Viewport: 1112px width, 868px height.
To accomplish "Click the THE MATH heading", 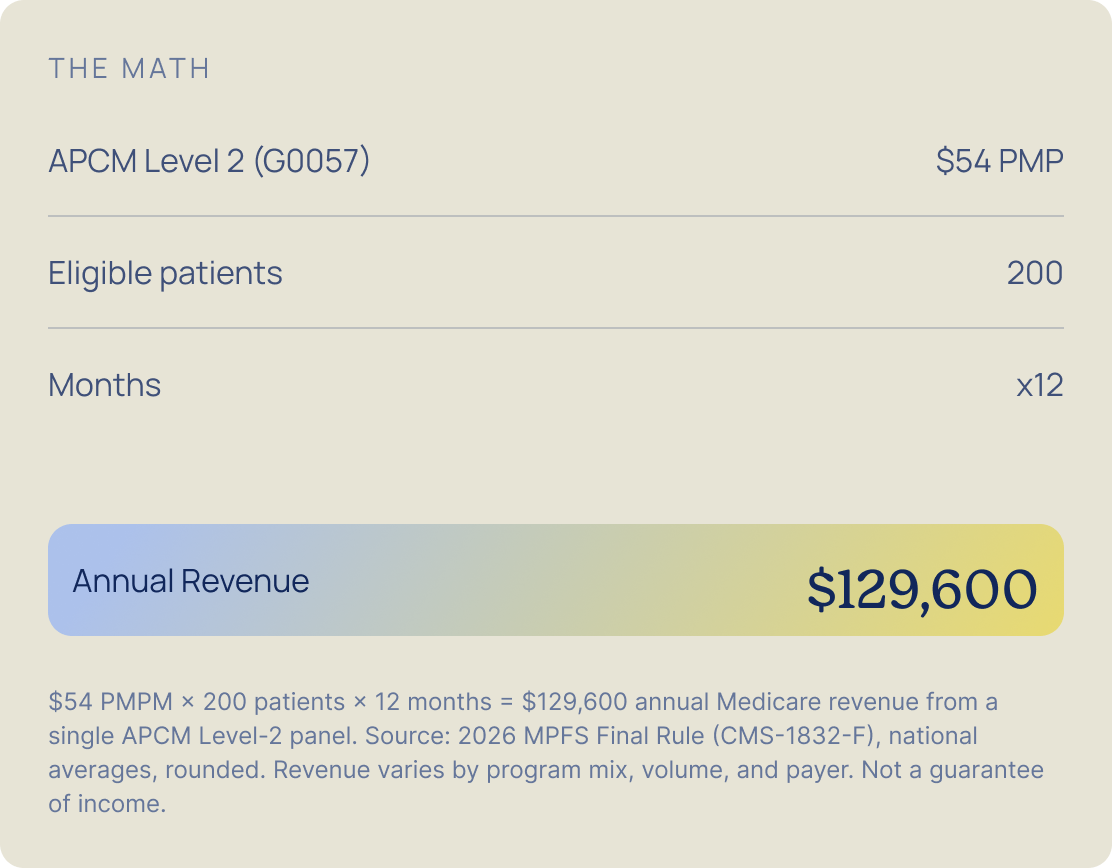I will click(129, 69).
